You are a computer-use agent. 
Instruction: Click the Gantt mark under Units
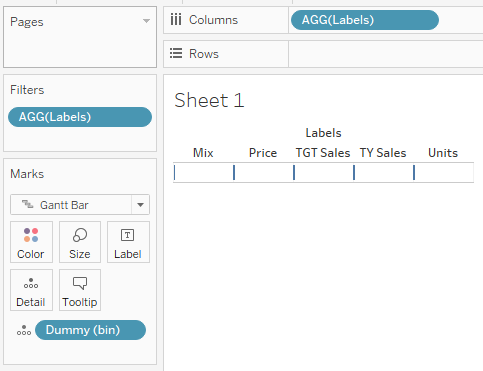(x=414, y=172)
